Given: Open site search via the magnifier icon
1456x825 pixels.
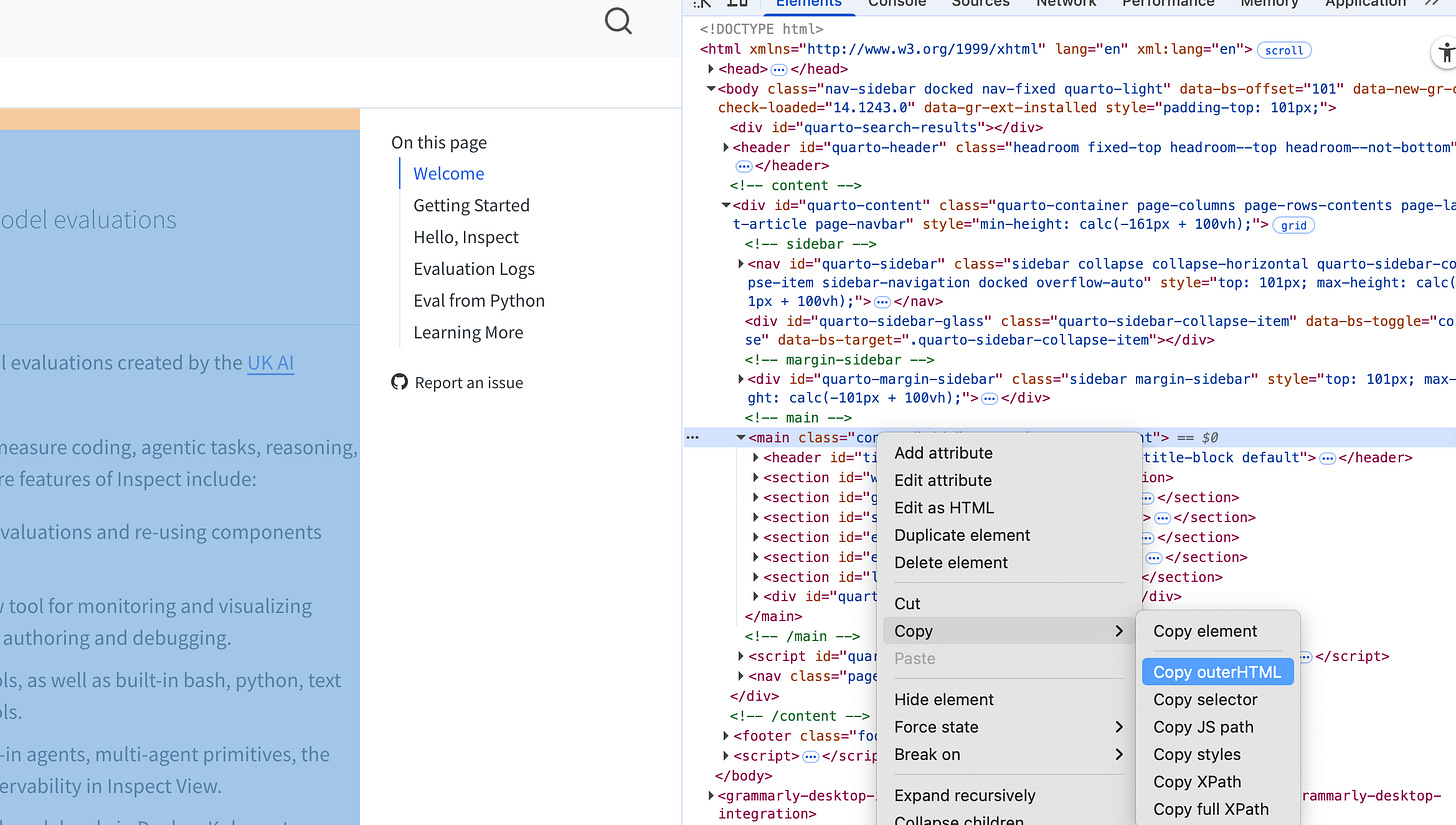Looking at the screenshot, I should click(x=618, y=20).
